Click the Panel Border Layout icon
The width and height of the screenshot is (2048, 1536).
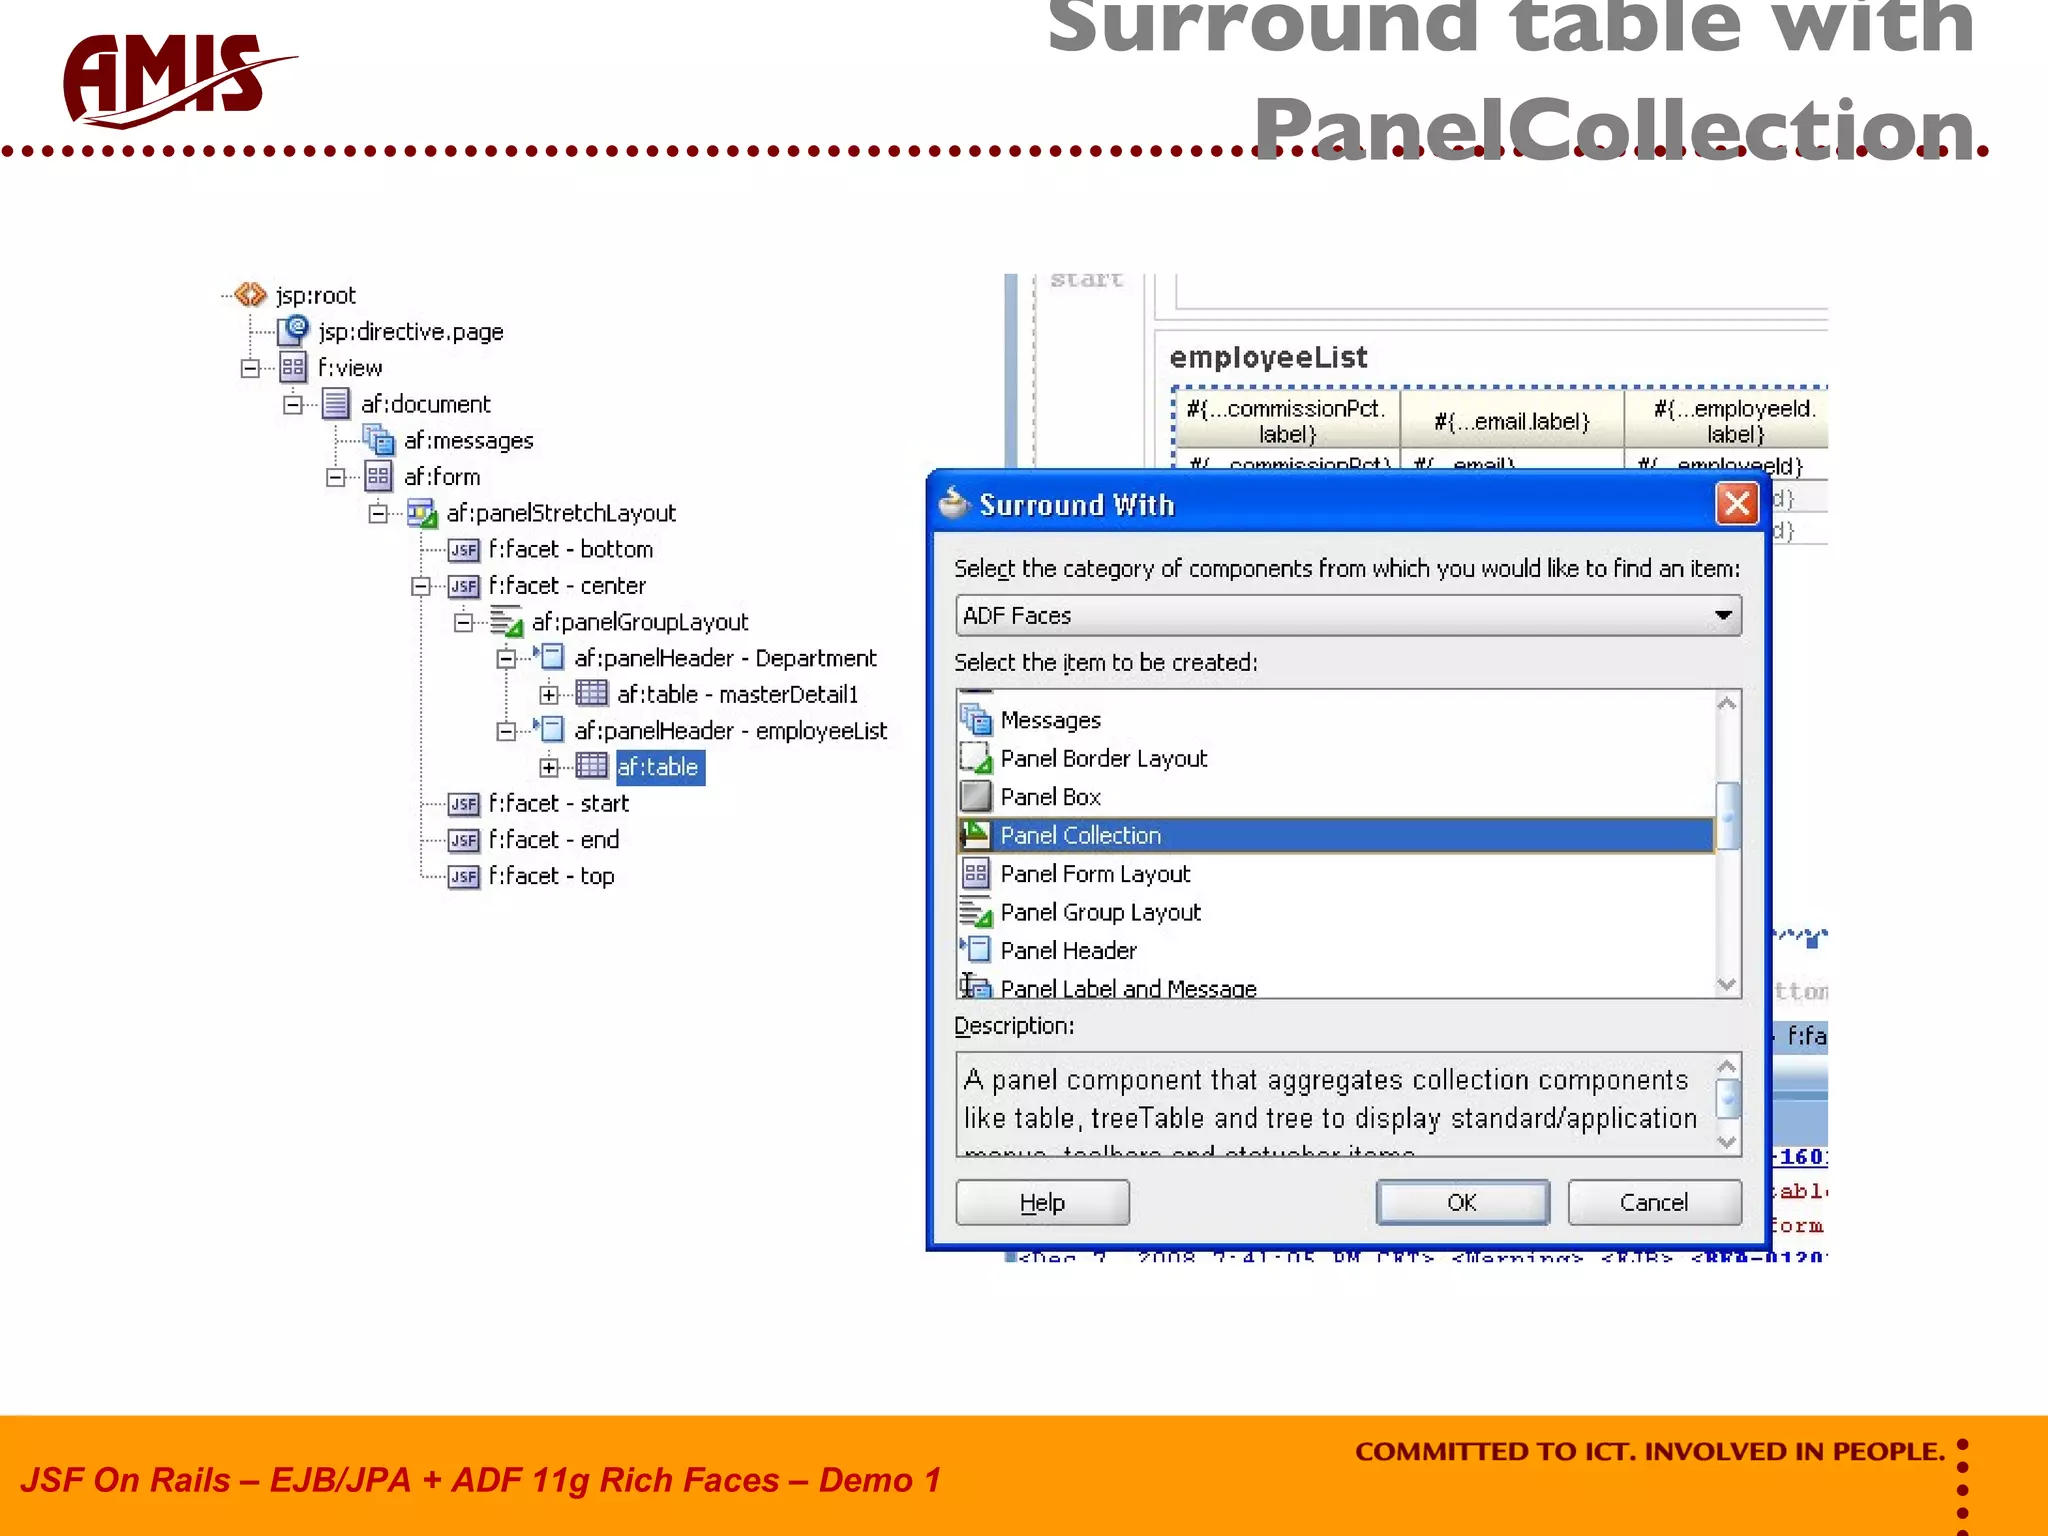point(975,759)
